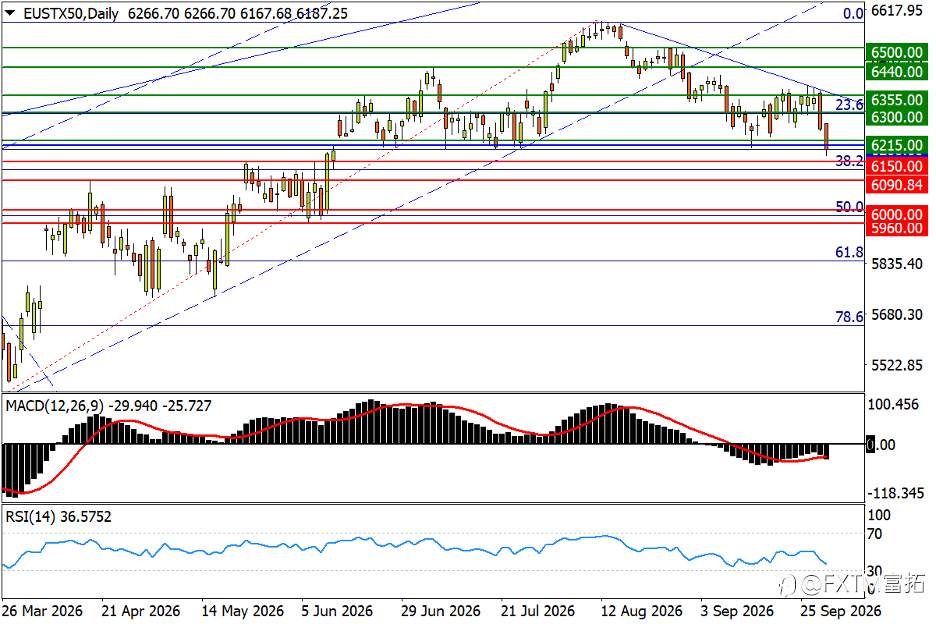Click the 3 Sep 2026 date marker
936x624 pixels.
tap(737, 611)
